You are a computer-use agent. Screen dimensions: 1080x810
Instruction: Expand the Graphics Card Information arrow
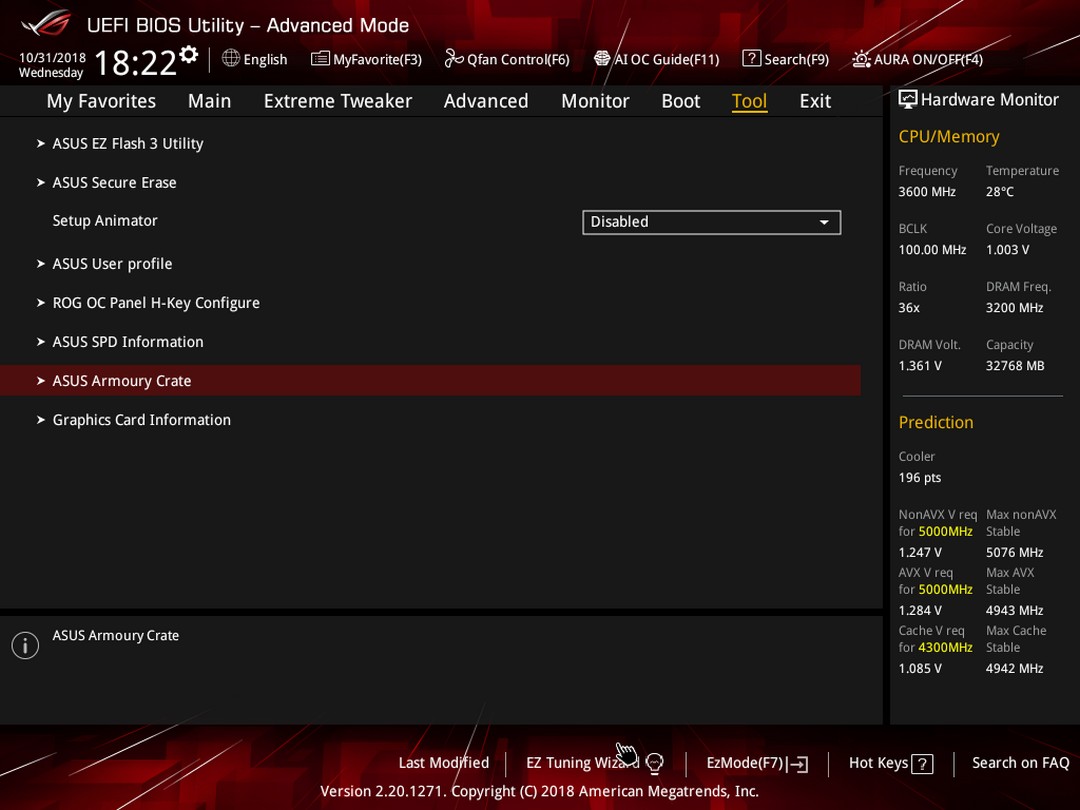pos(41,419)
